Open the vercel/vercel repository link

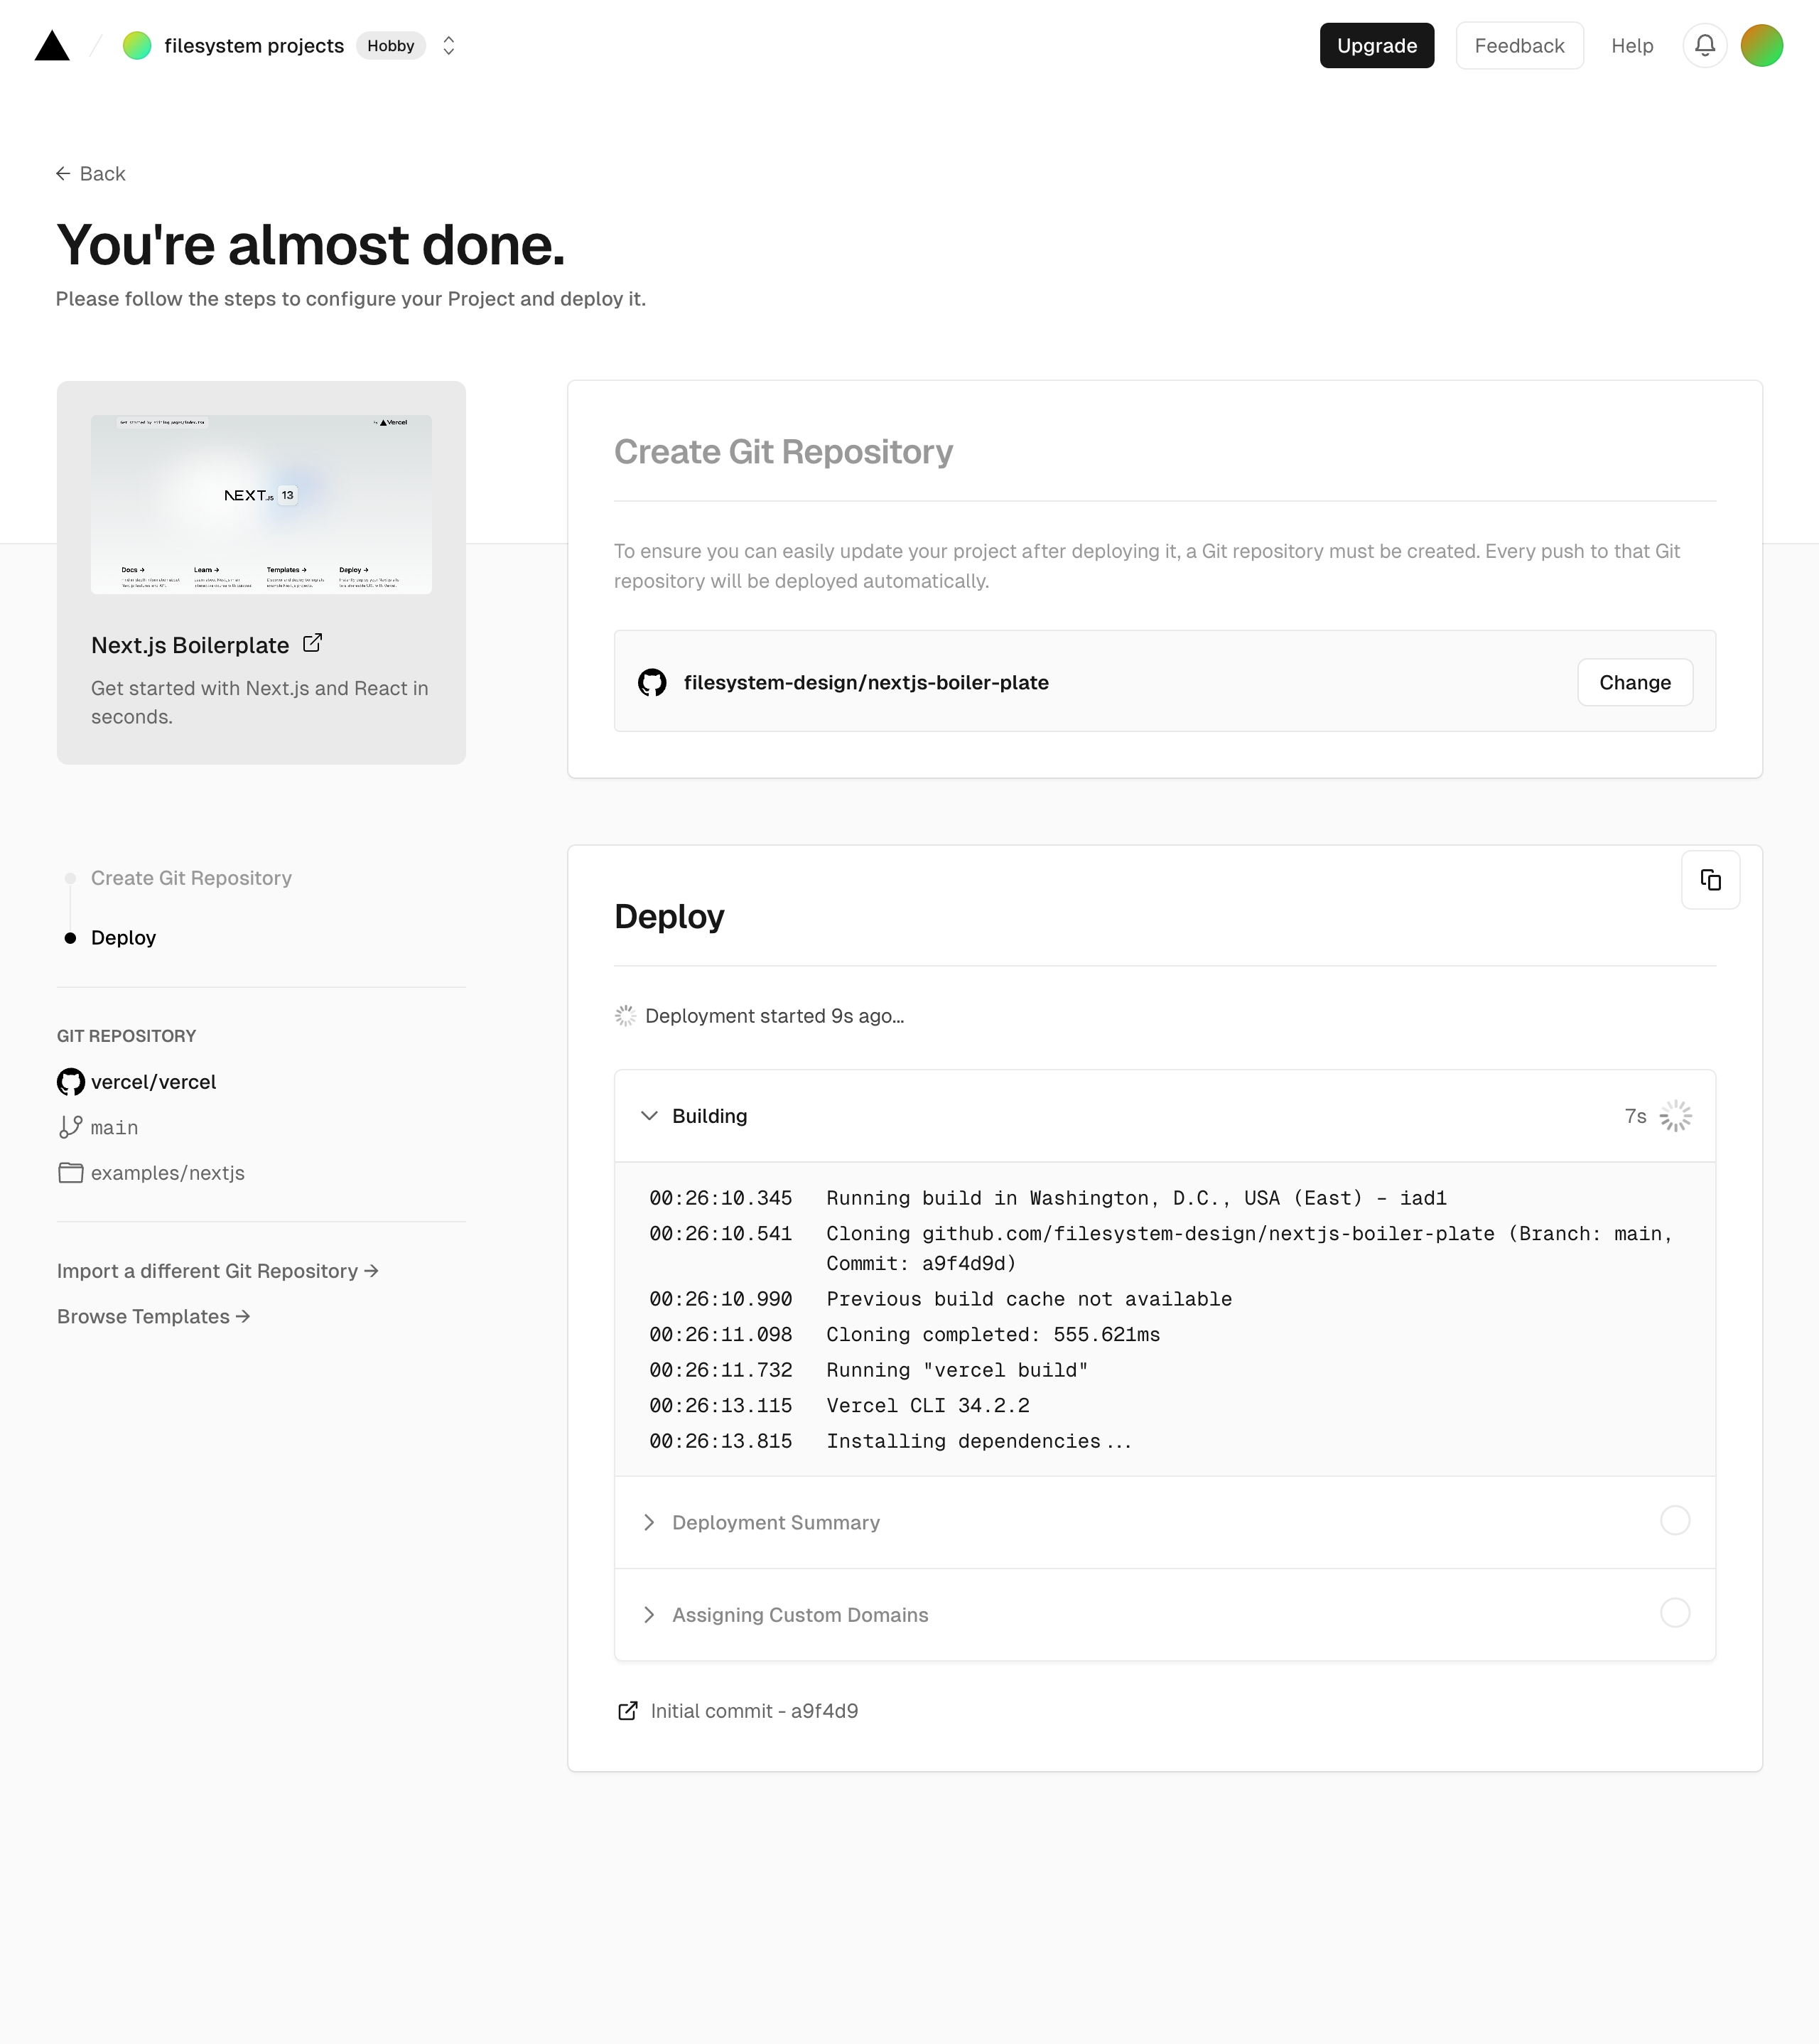click(x=153, y=1082)
